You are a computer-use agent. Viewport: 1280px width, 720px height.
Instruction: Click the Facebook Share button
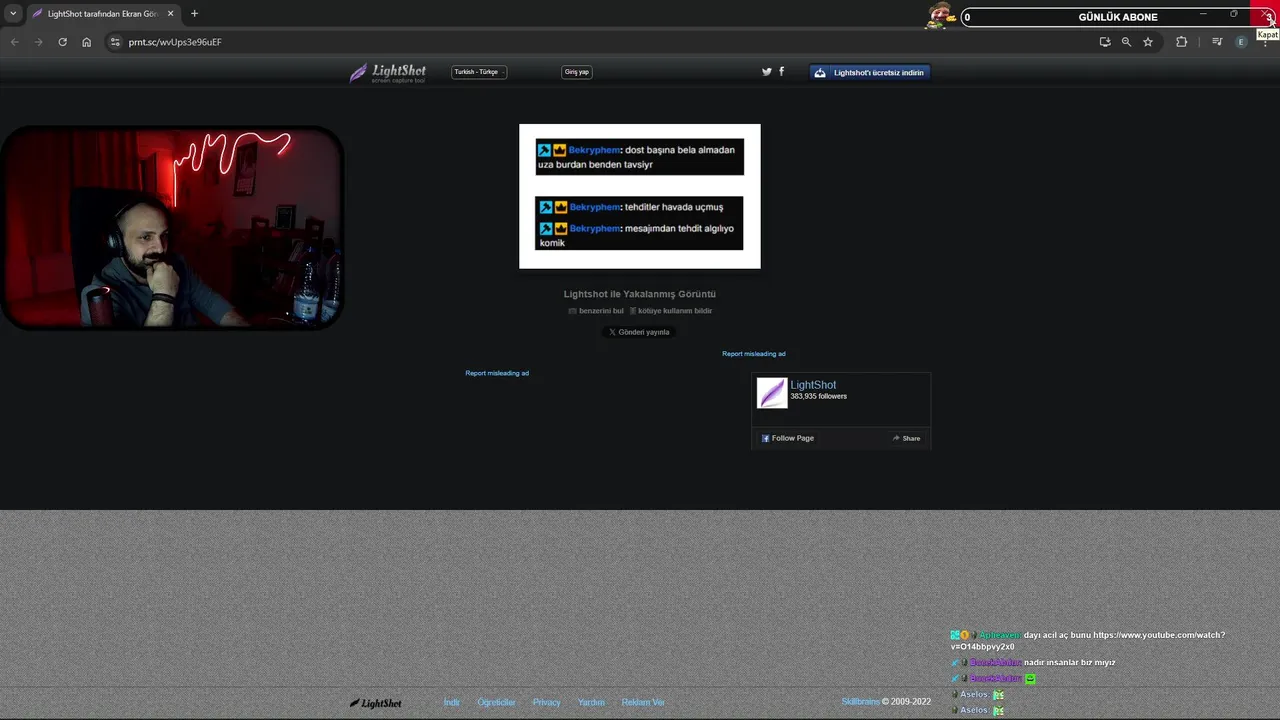(x=906, y=438)
